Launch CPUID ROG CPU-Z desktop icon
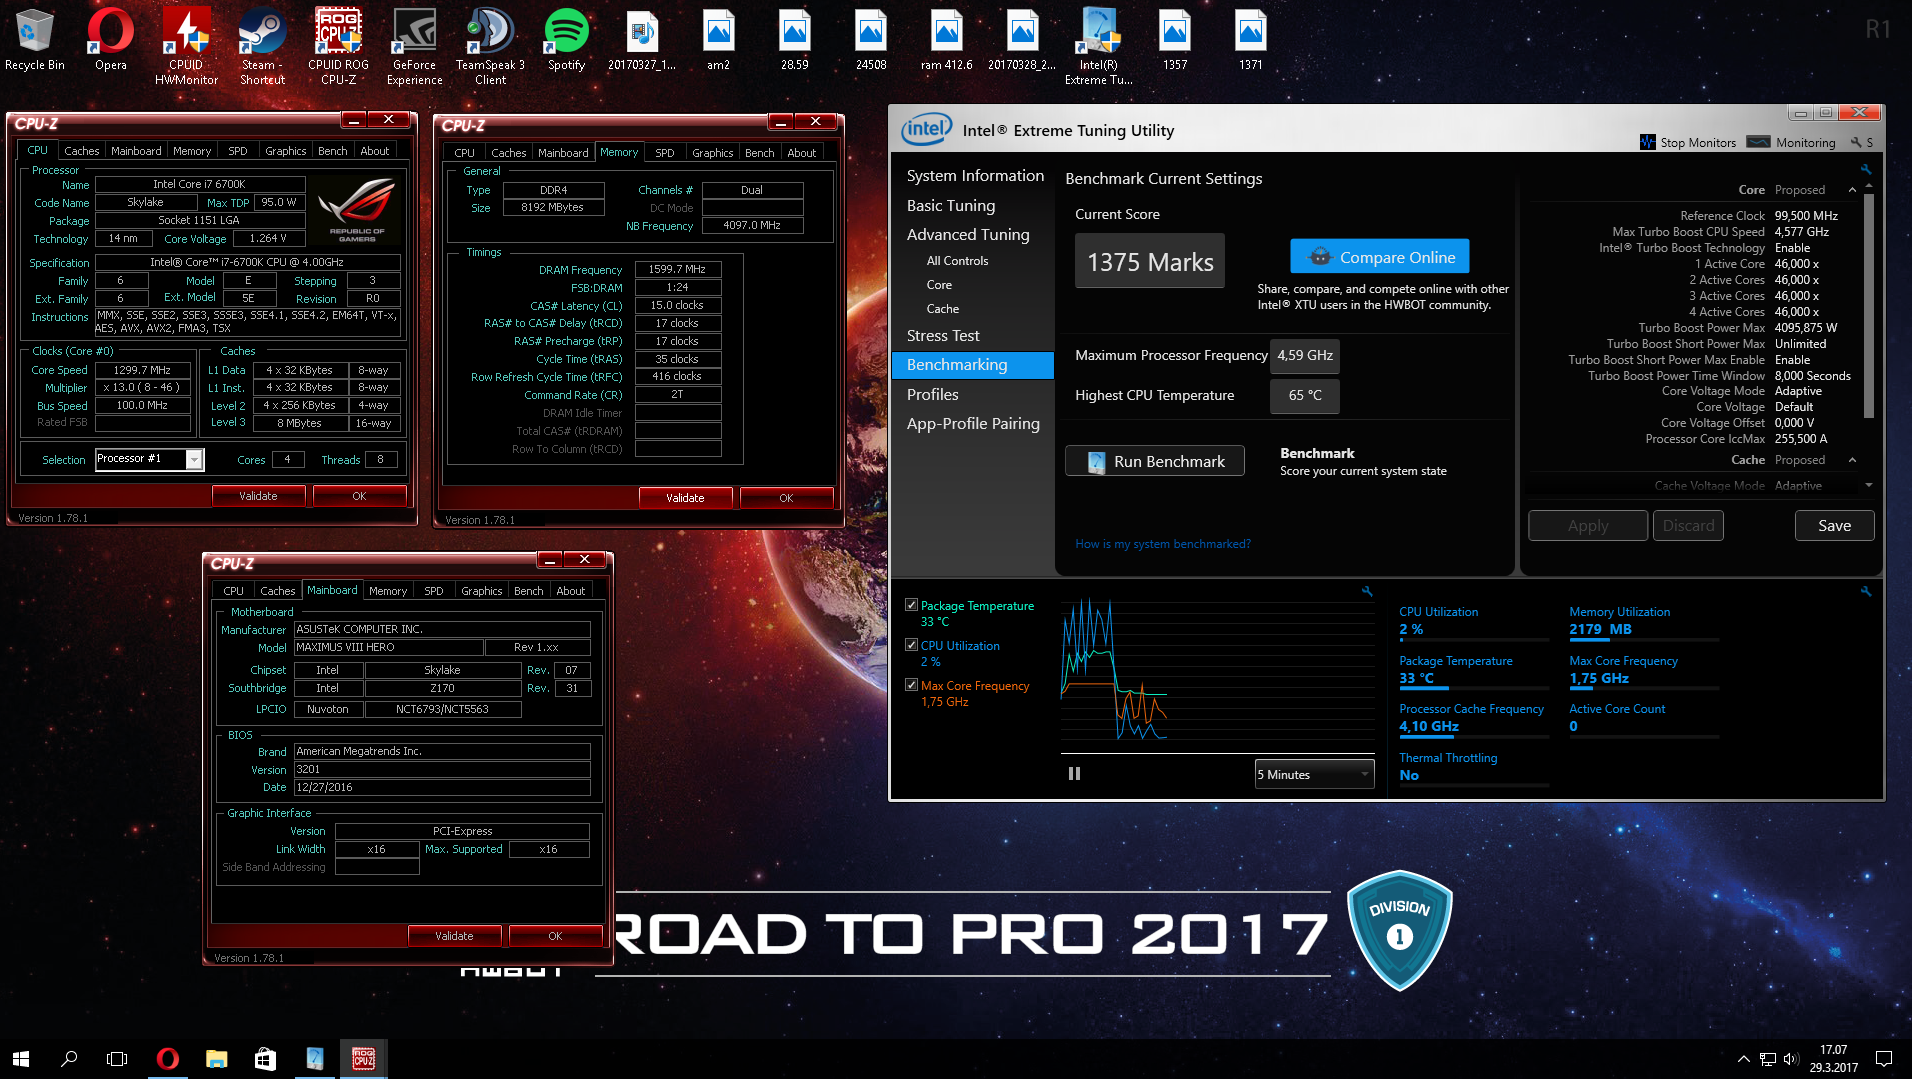 click(339, 45)
